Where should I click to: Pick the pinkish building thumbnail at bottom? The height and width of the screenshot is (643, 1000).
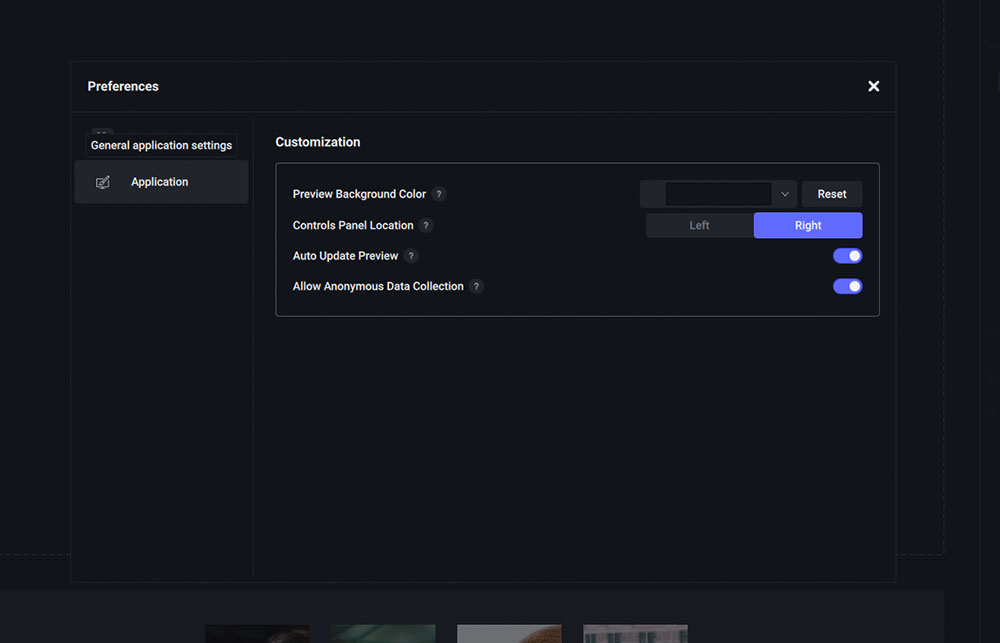click(x=635, y=633)
